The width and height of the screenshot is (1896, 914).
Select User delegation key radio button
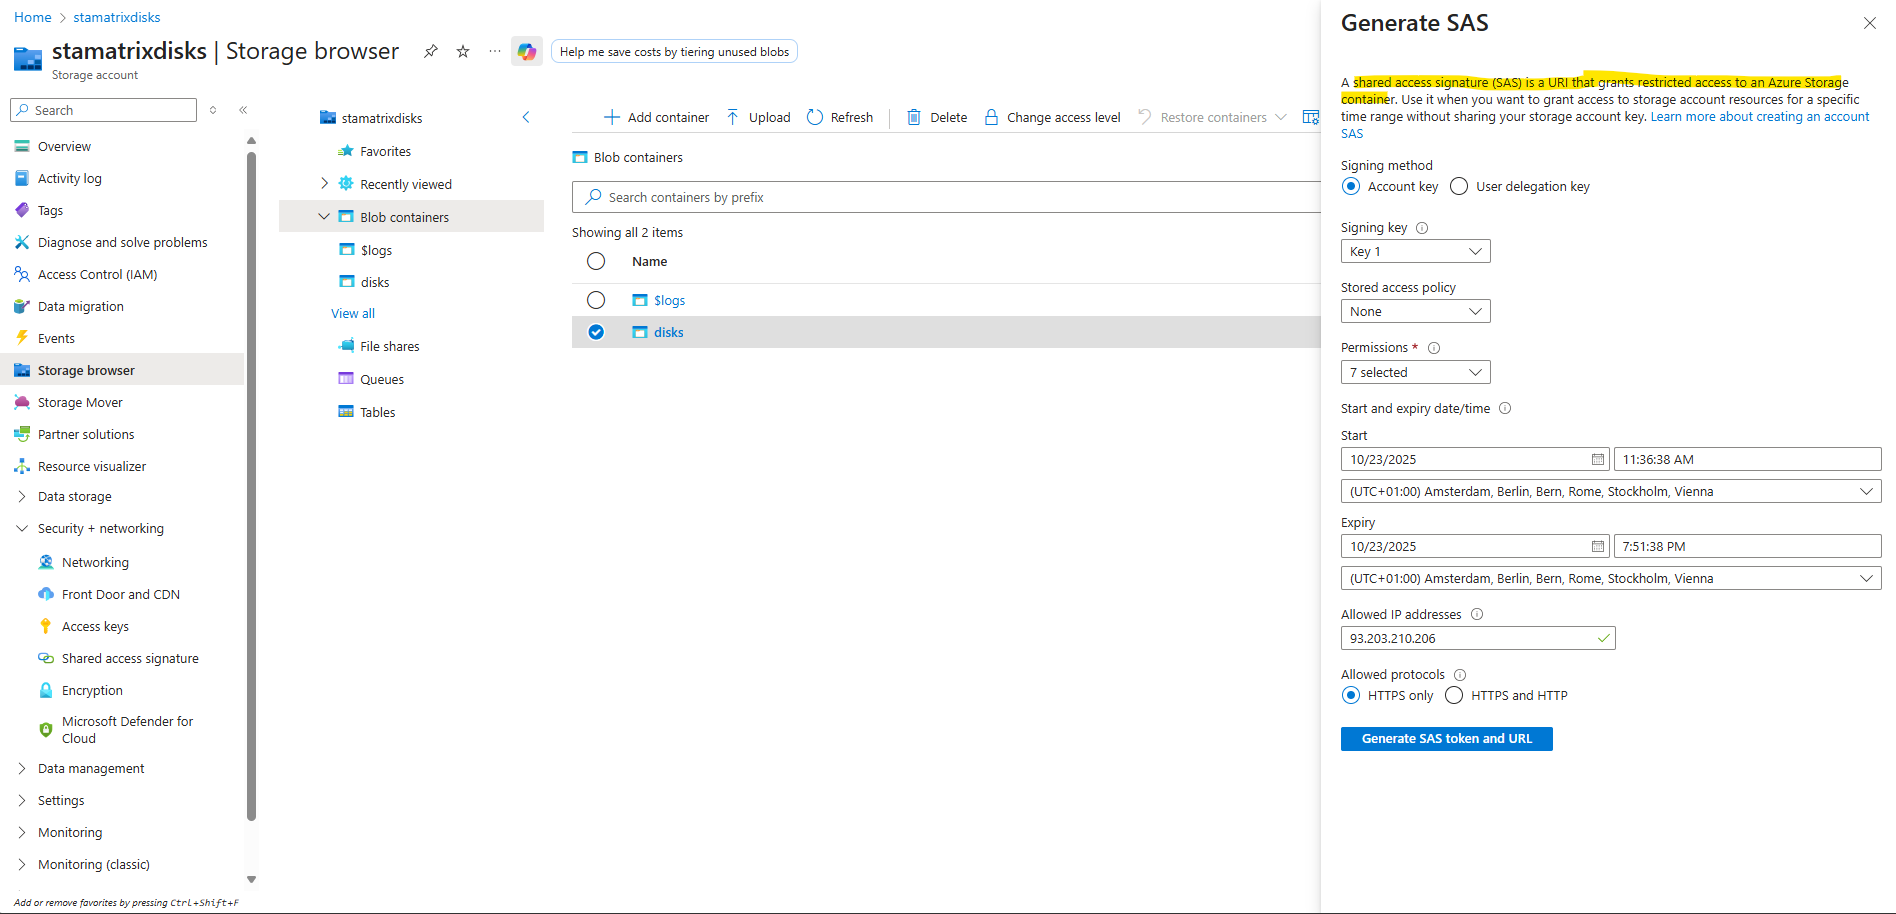pos(1459,187)
